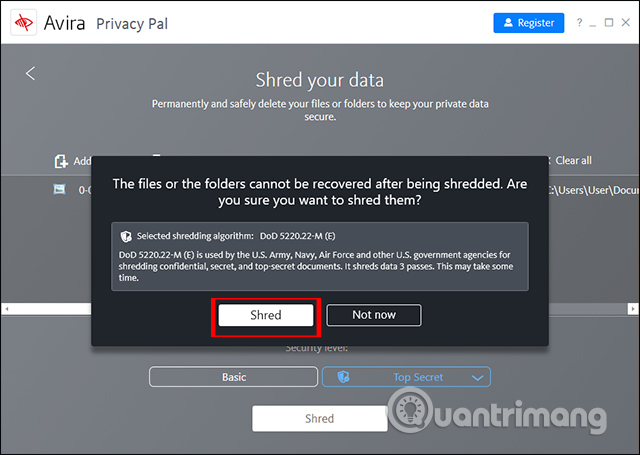Choose Not now in the dialog
Viewport: 640px width, 455px height.
374,315
